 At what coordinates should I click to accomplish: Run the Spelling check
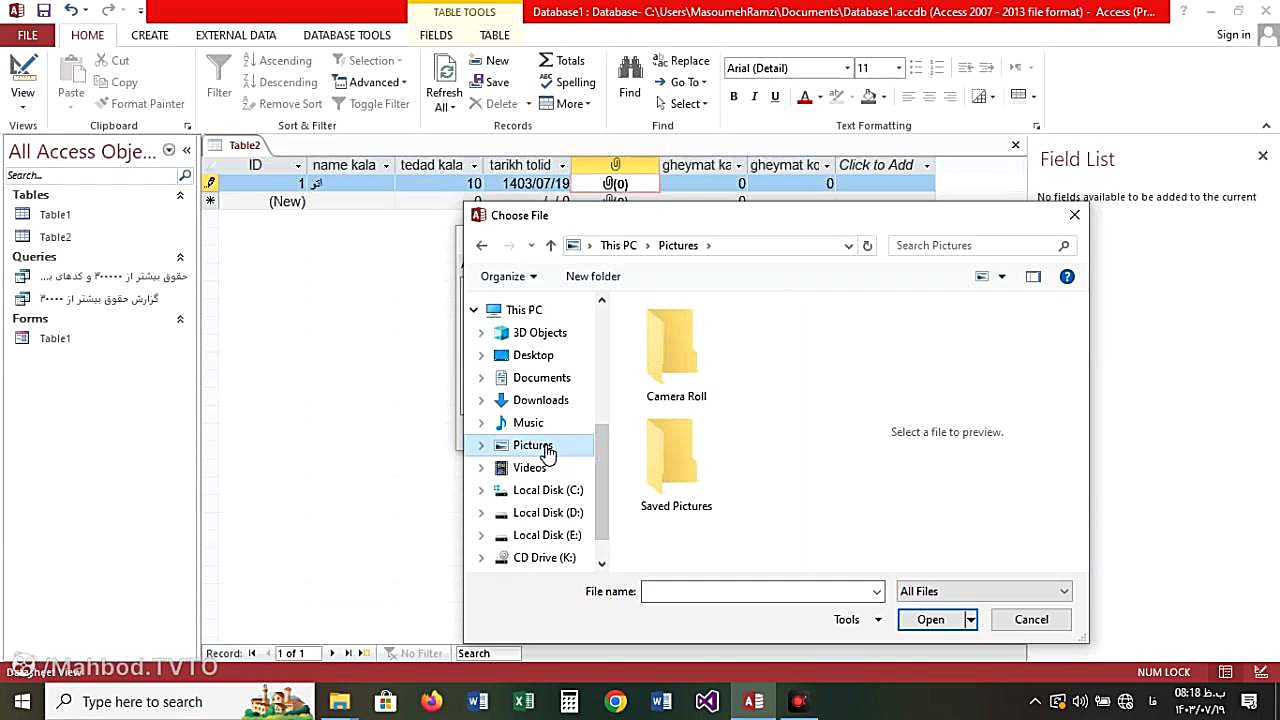[567, 82]
